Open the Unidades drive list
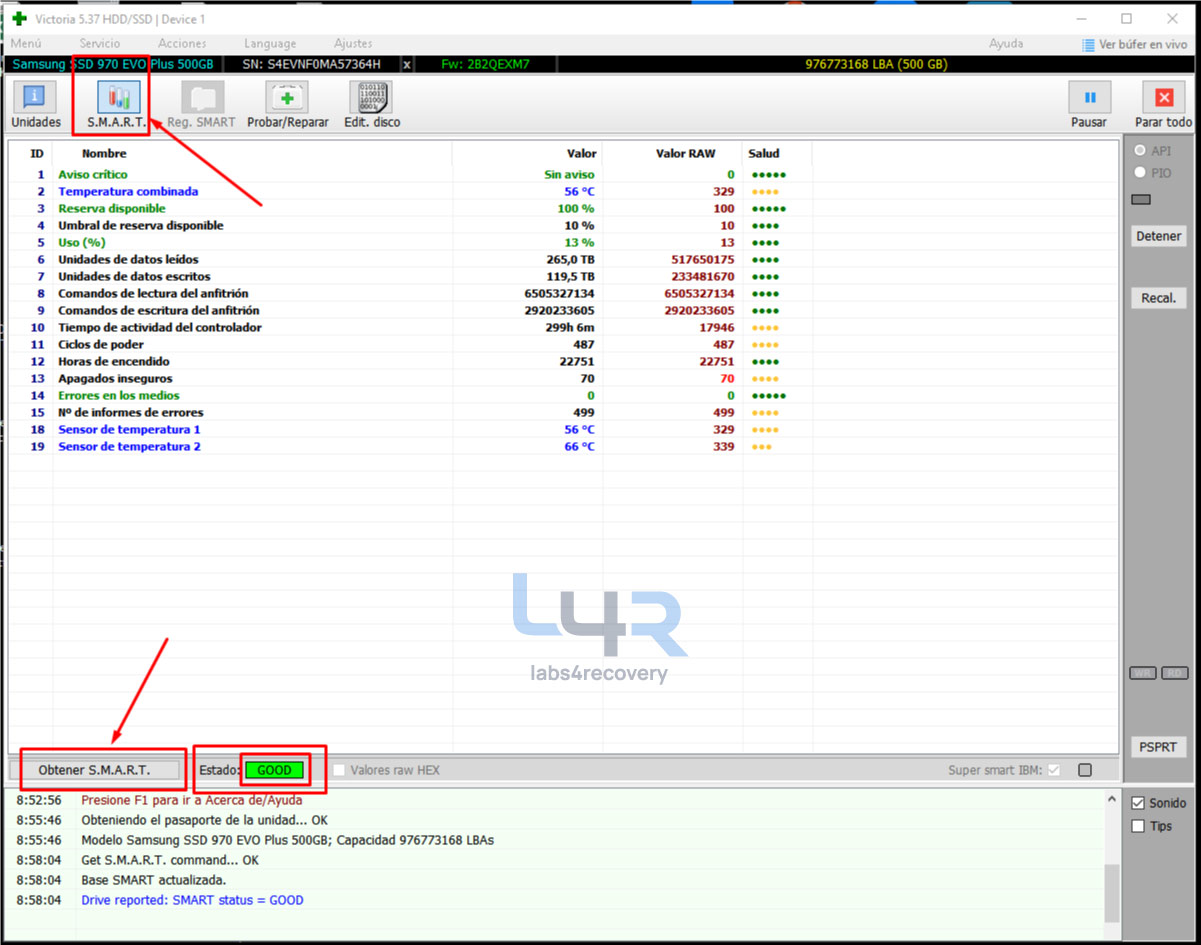This screenshot has height=945, width=1201. pos(35,105)
